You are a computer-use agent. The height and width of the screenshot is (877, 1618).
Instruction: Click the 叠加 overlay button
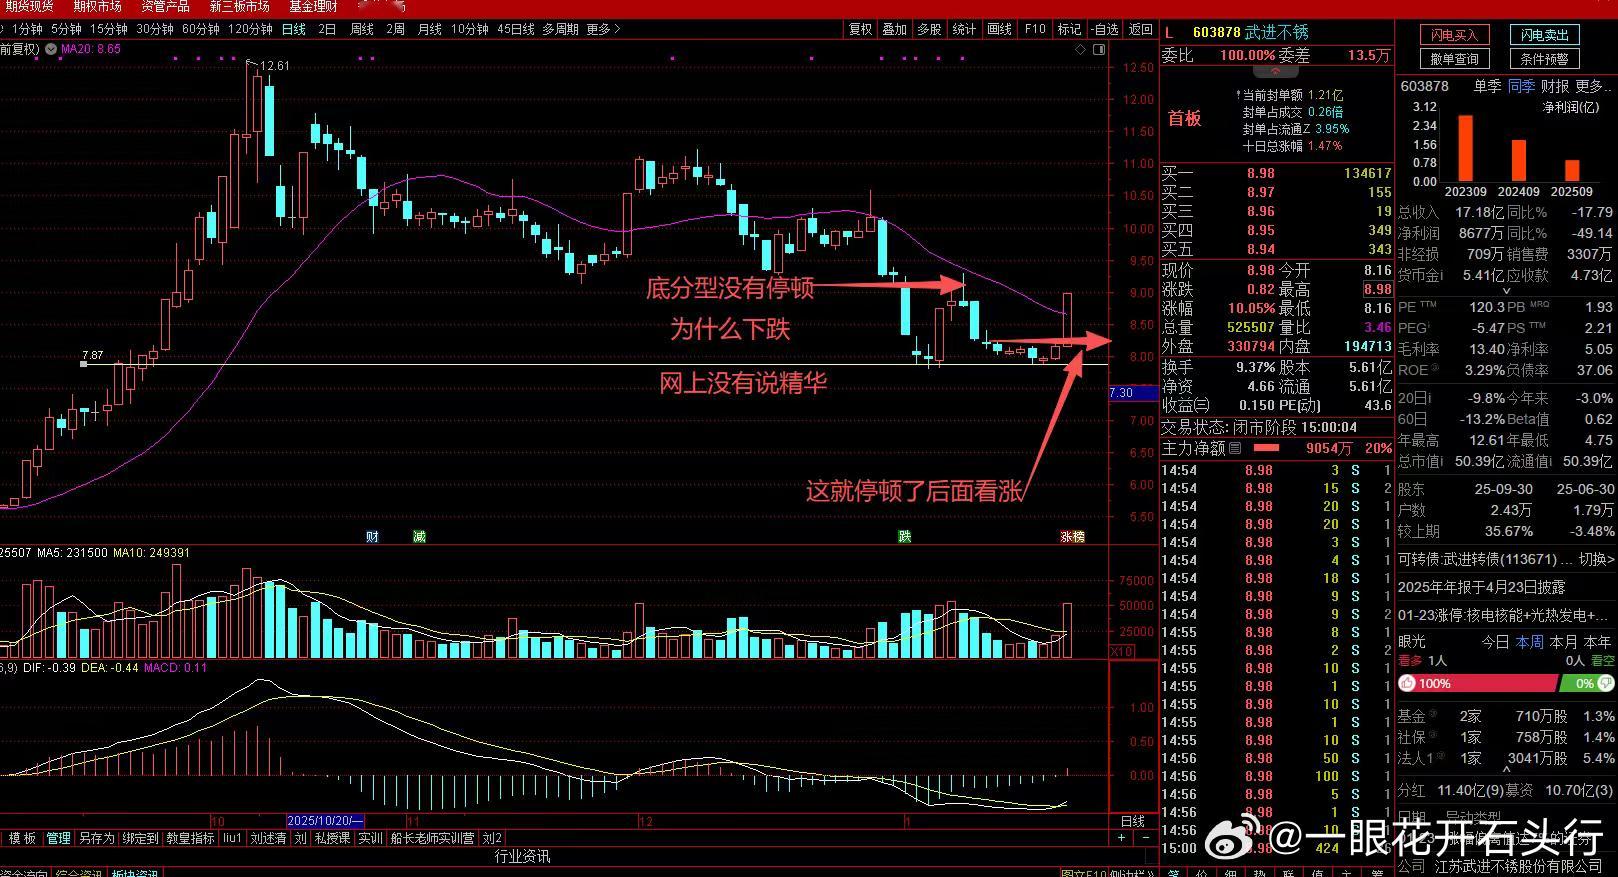click(x=894, y=29)
